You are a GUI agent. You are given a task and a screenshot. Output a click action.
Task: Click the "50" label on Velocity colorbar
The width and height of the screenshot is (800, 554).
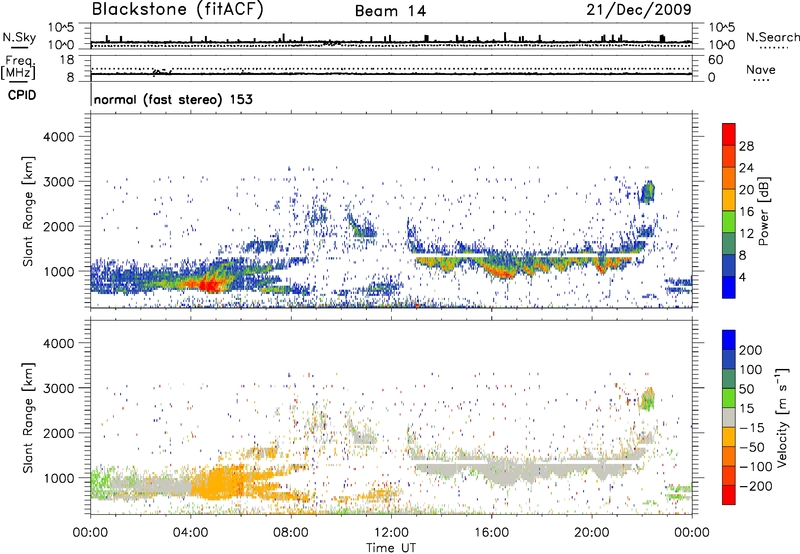746,389
